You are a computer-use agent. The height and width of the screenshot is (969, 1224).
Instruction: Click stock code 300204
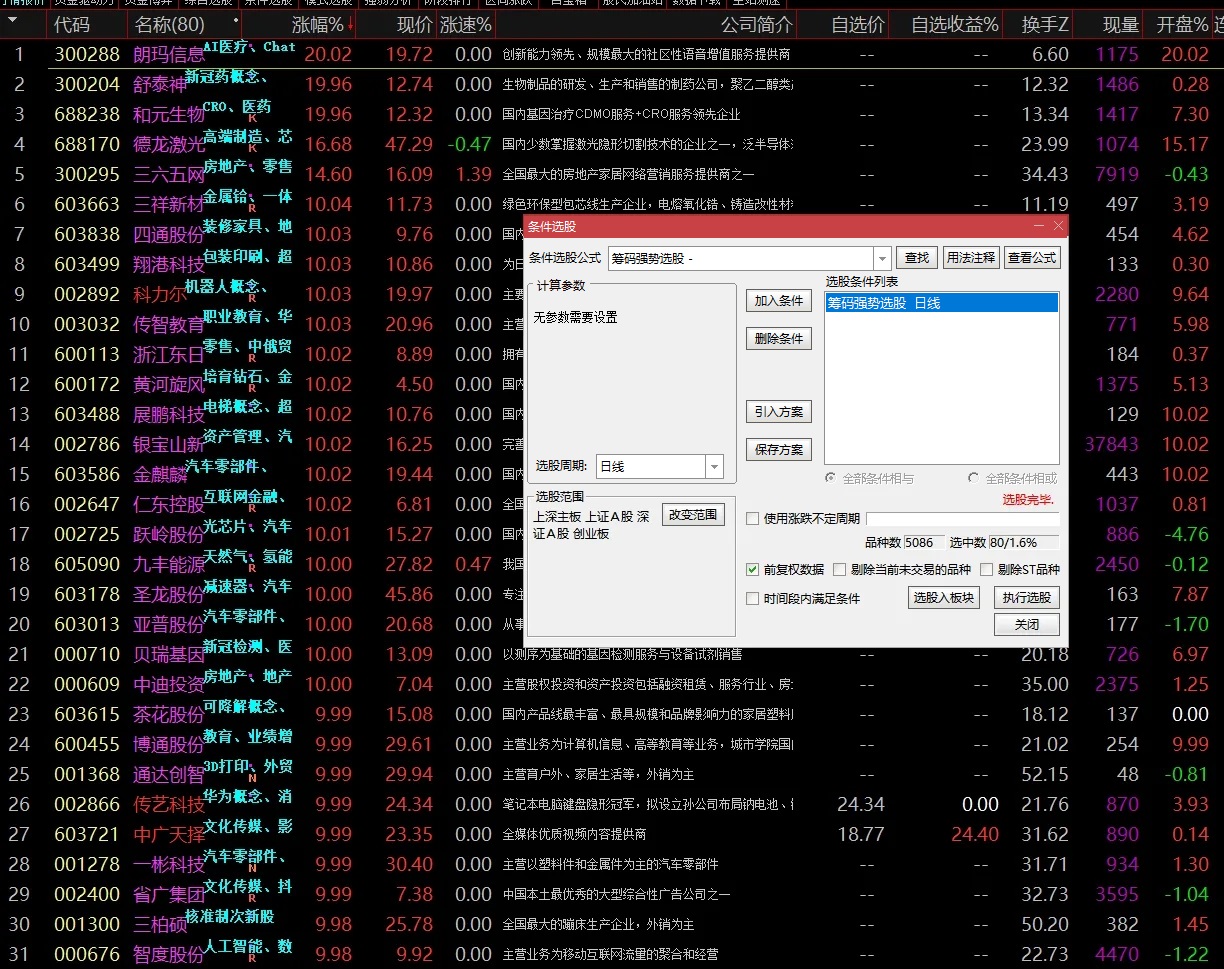tap(87, 84)
